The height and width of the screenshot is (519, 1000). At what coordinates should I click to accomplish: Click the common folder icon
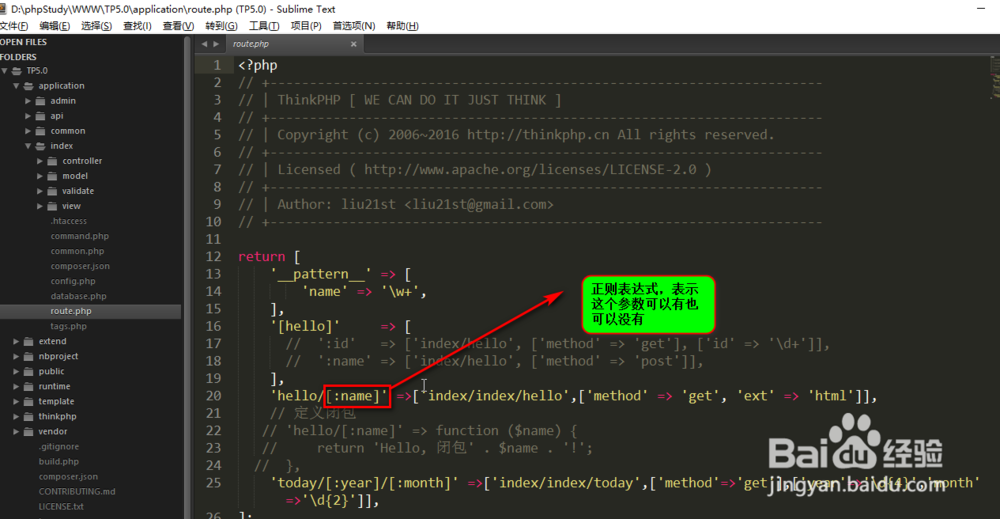tap(40, 131)
